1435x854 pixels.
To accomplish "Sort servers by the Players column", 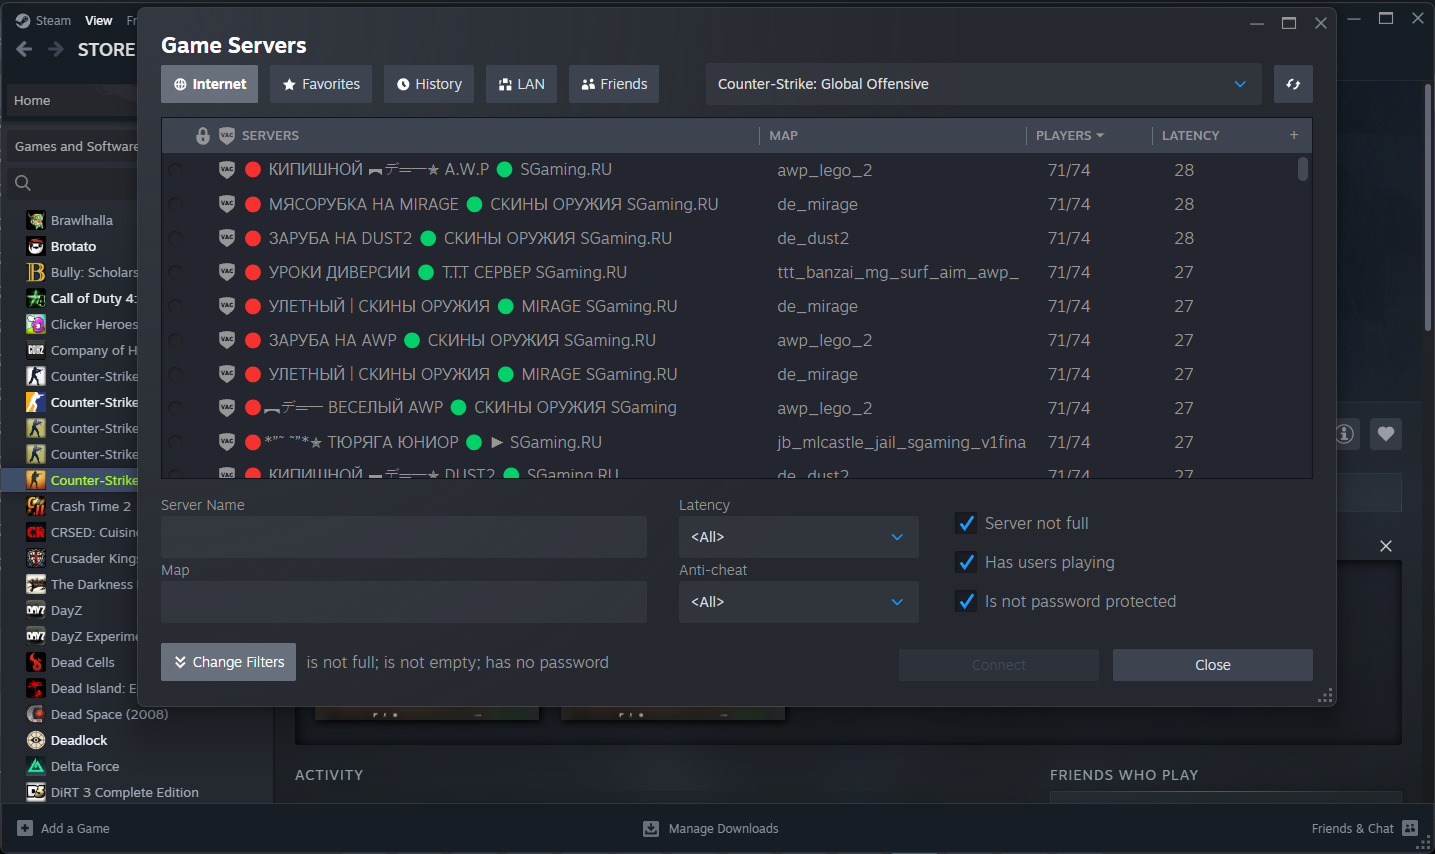I will point(1069,135).
